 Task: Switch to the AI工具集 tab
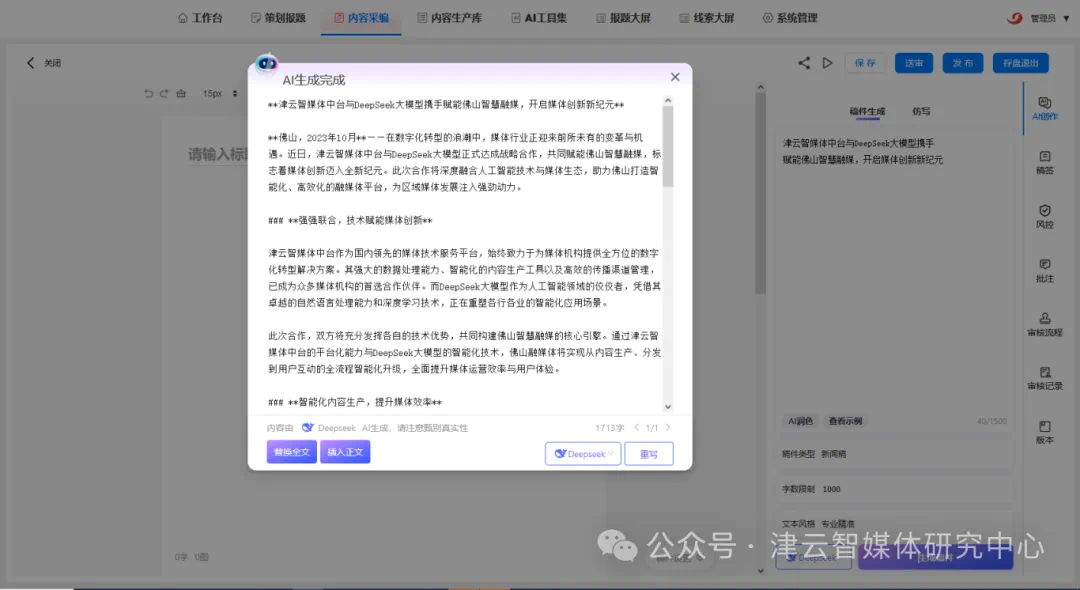tap(539, 18)
